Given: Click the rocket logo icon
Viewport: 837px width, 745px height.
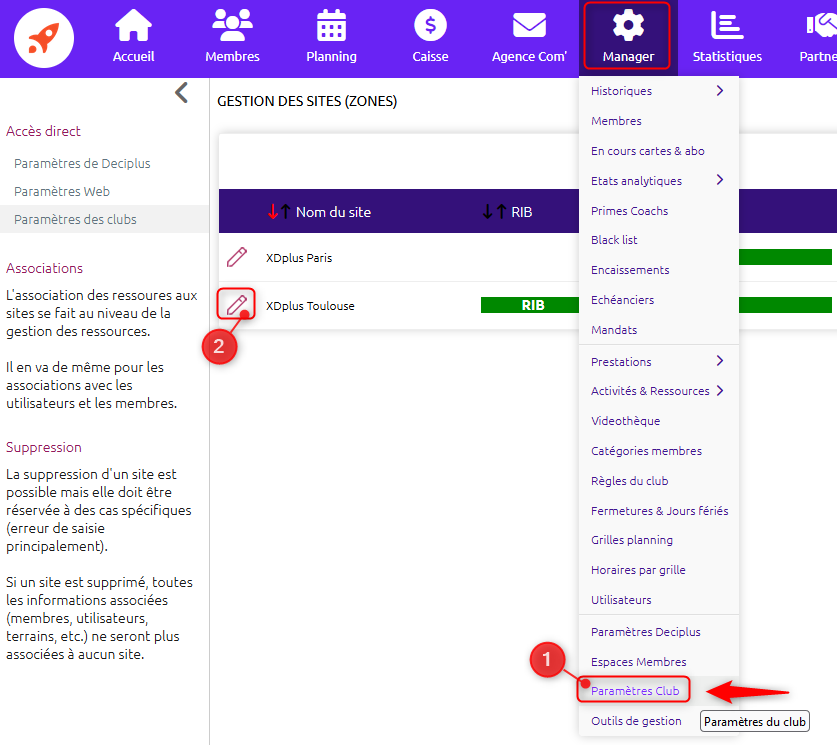Looking at the screenshot, I should coord(44,38).
